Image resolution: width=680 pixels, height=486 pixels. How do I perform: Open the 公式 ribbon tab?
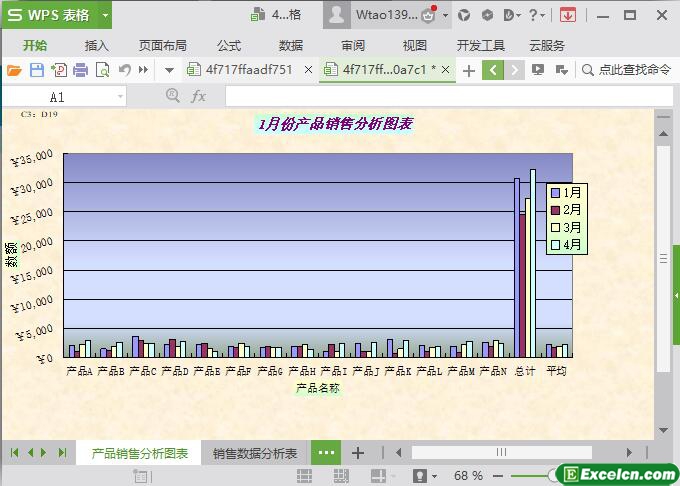pos(229,45)
